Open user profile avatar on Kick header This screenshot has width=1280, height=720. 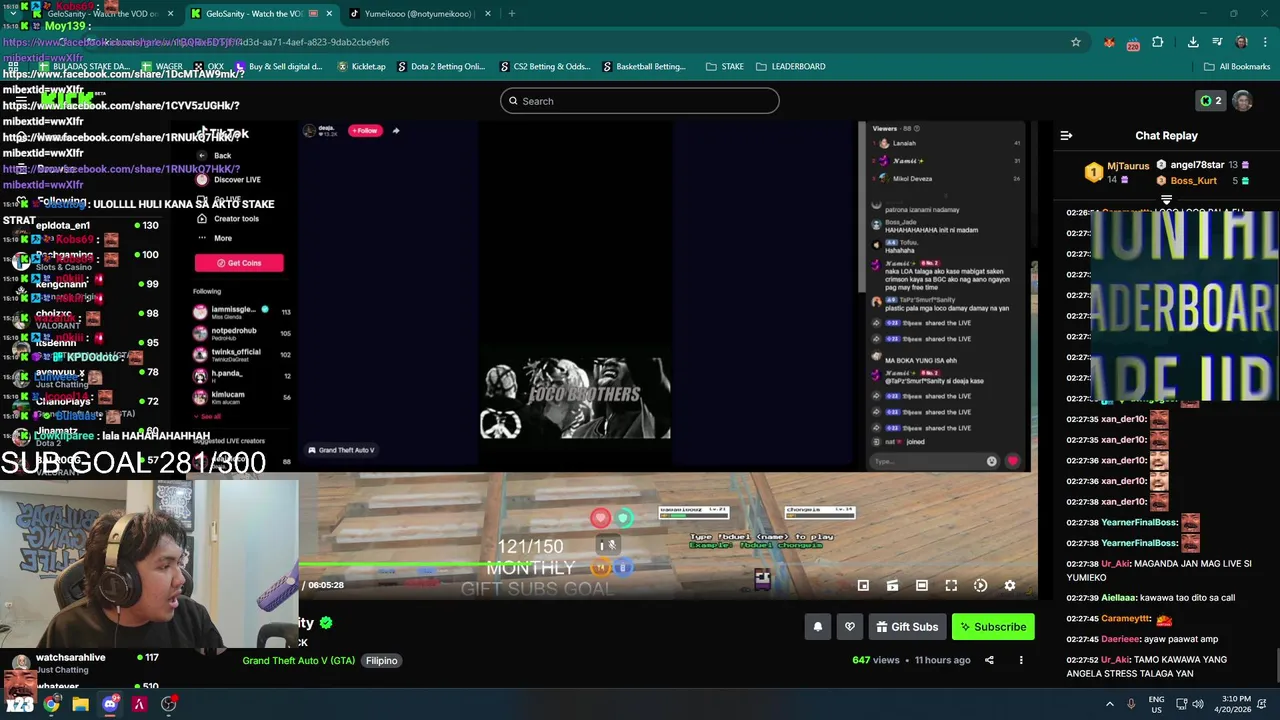coord(1242,101)
